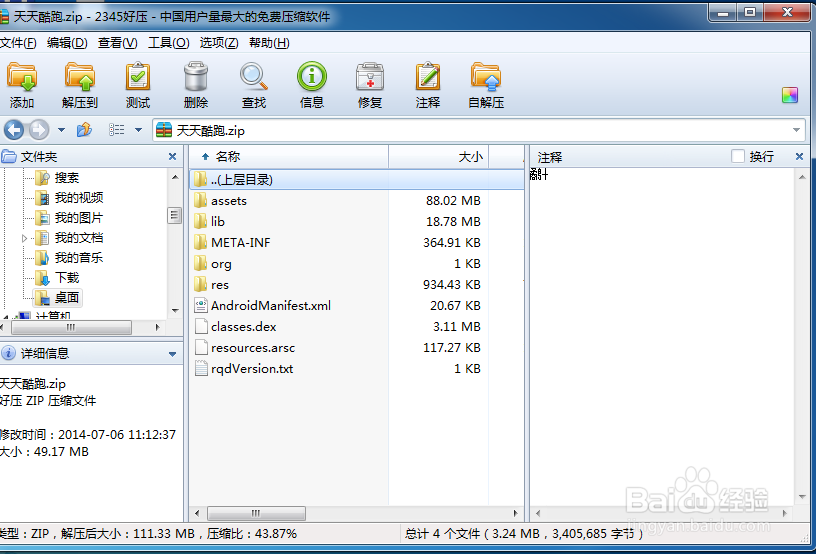Click the 注释 (Comment) toolbar icon
The width and height of the screenshot is (816, 554).
pyautogui.click(x=428, y=85)
